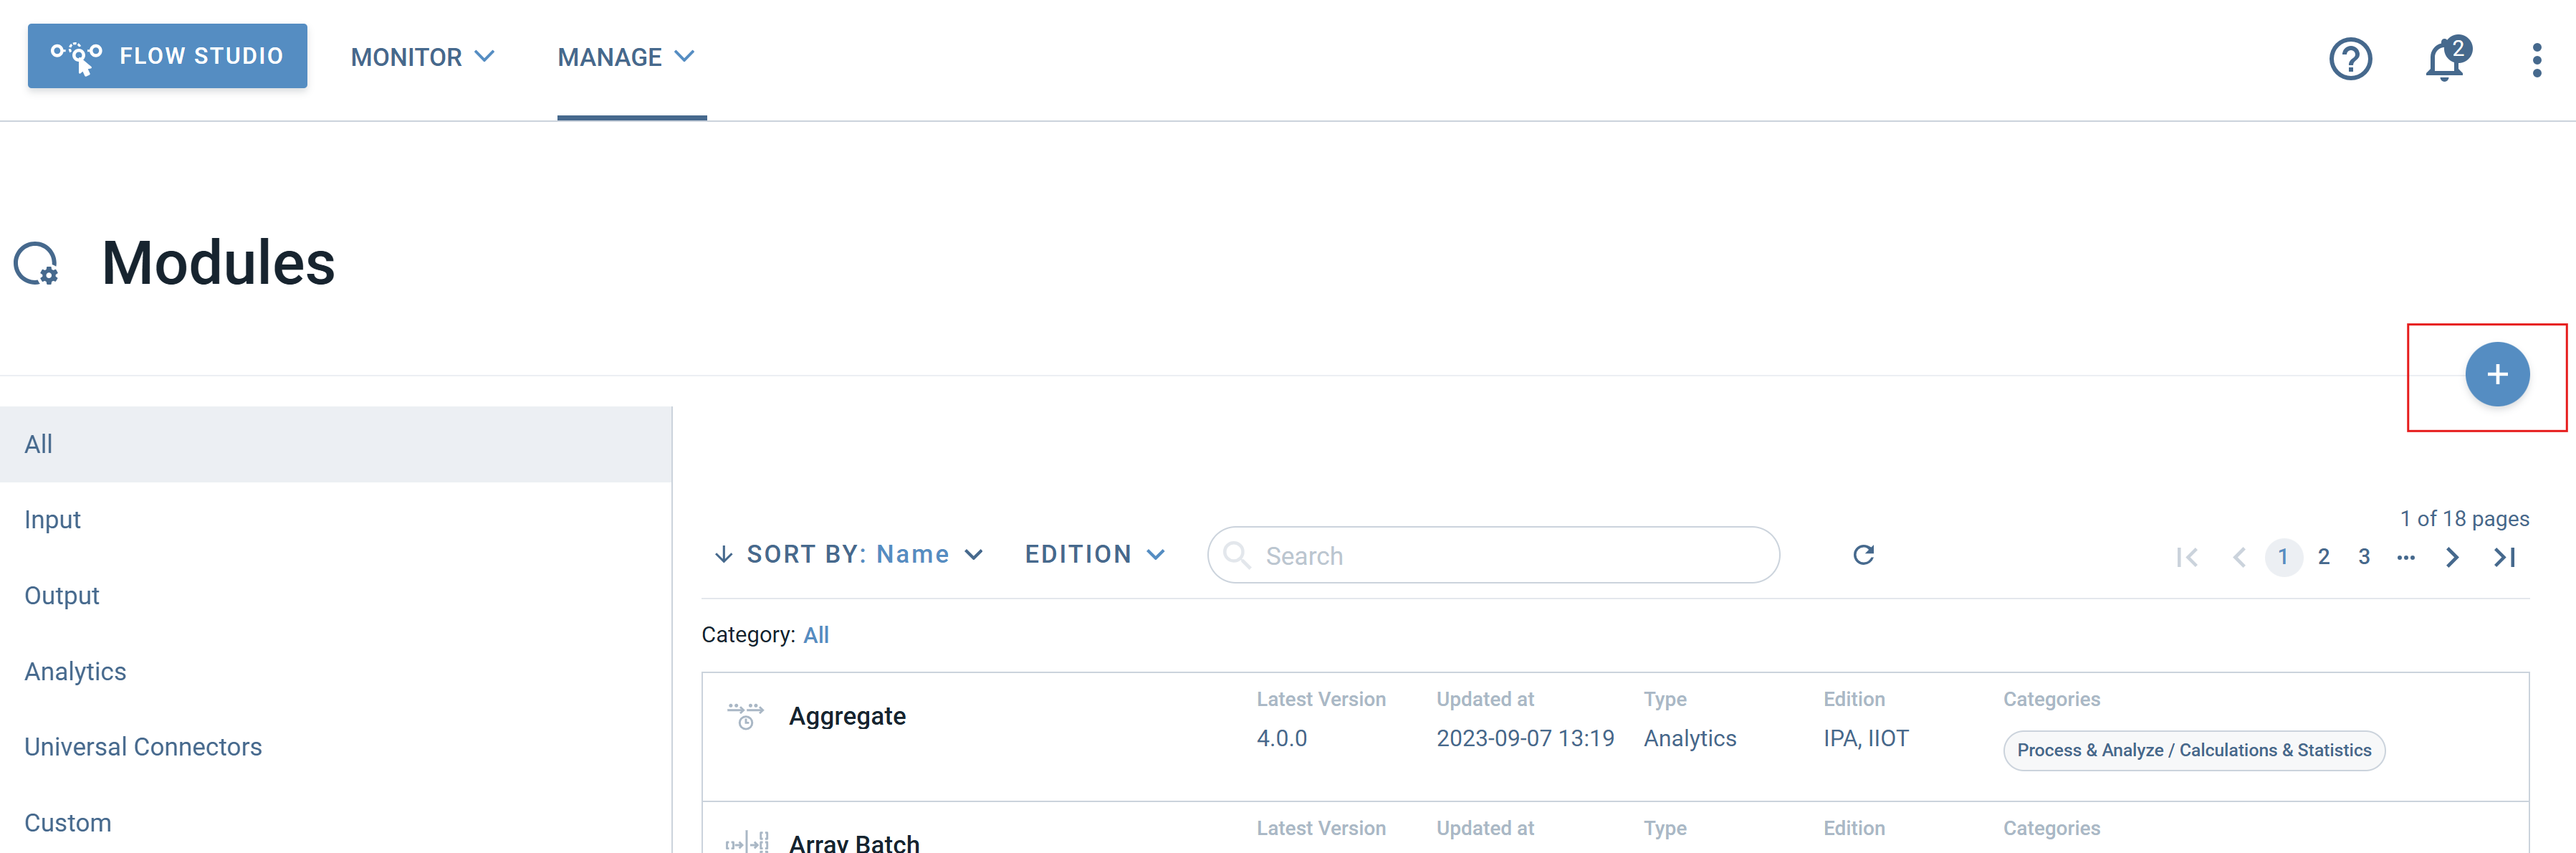Toggle sort direction arrow beside Sort By
The height and width of the screenshot is (853, 2576).
pos(723,555)
